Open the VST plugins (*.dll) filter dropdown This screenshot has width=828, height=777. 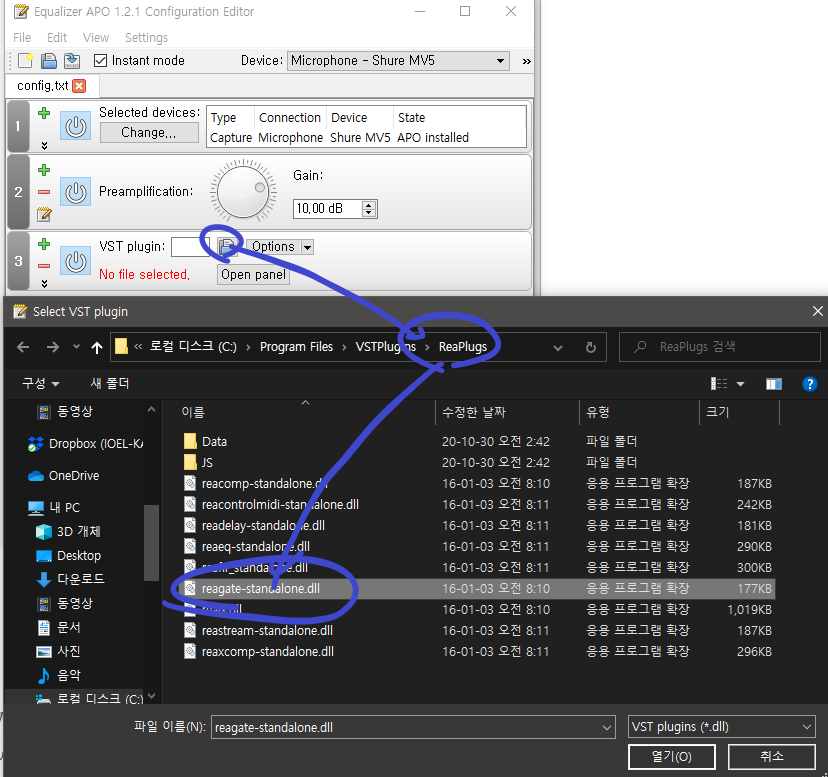[721, 727]
